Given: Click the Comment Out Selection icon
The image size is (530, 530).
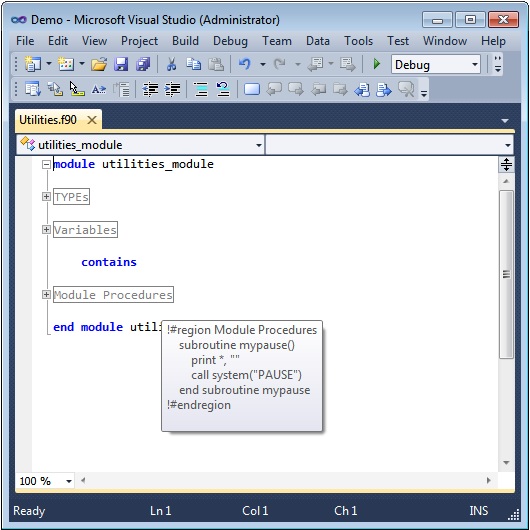Looking at the screenshot, I should (x=201, y=90).
